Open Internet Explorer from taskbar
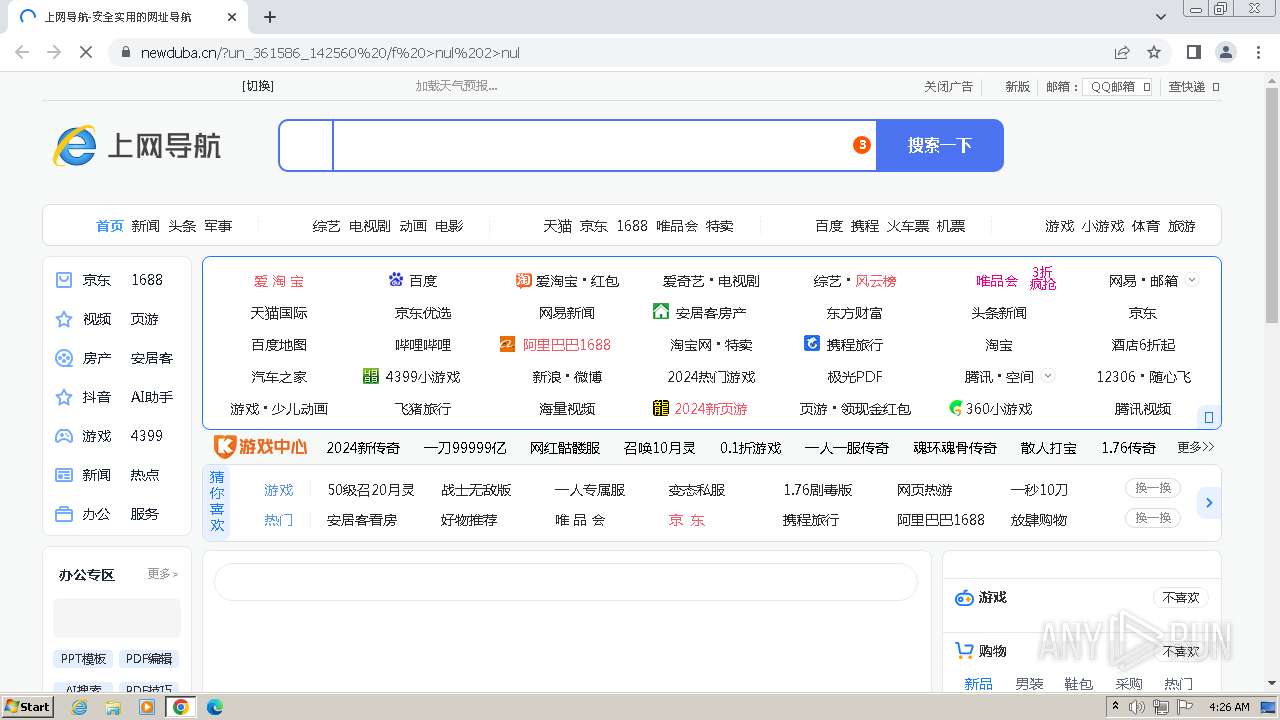The image size is (1280, 720). pyautogui.click(x=79, y=707)
